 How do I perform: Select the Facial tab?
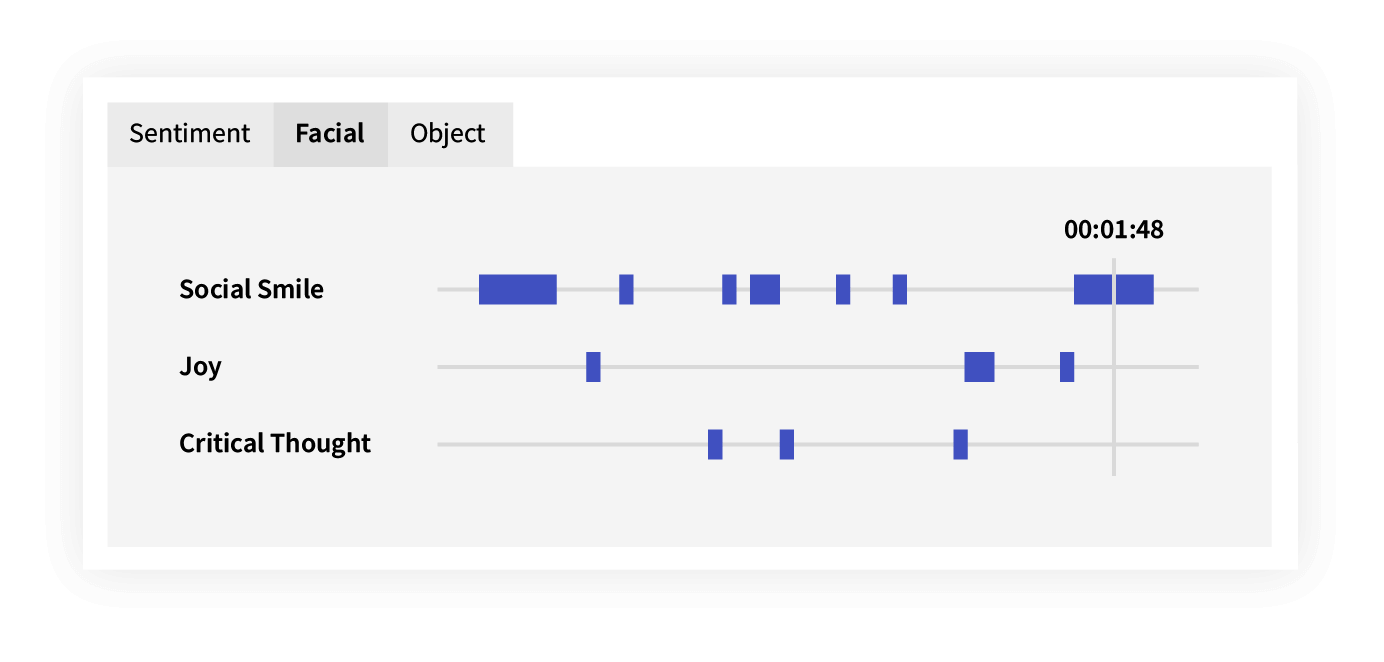[330, 134]
